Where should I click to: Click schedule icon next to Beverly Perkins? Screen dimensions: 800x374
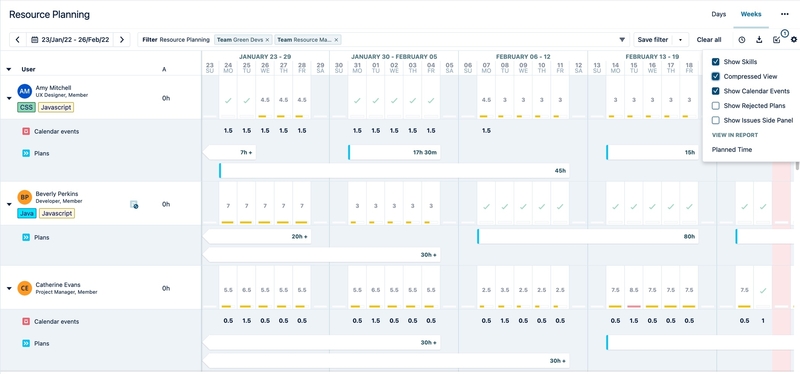tap(134, 205)
